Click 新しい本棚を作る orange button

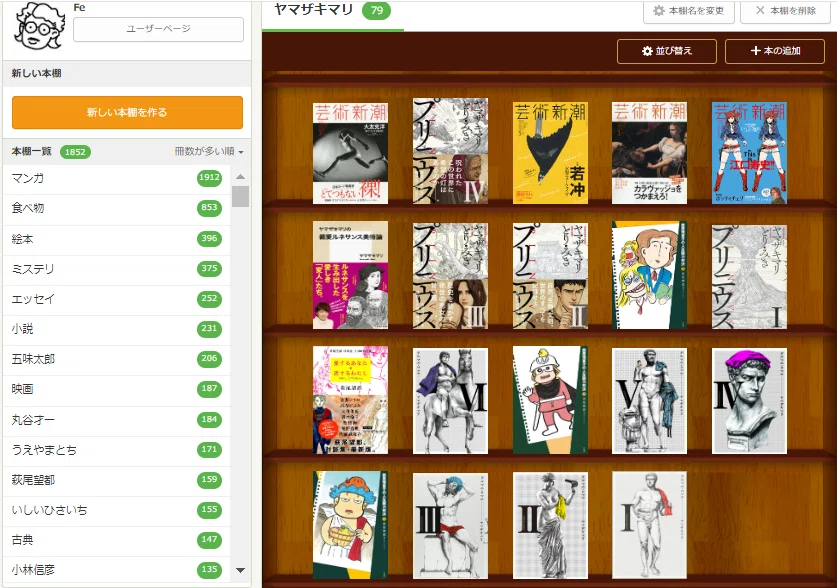click(128, 113)
